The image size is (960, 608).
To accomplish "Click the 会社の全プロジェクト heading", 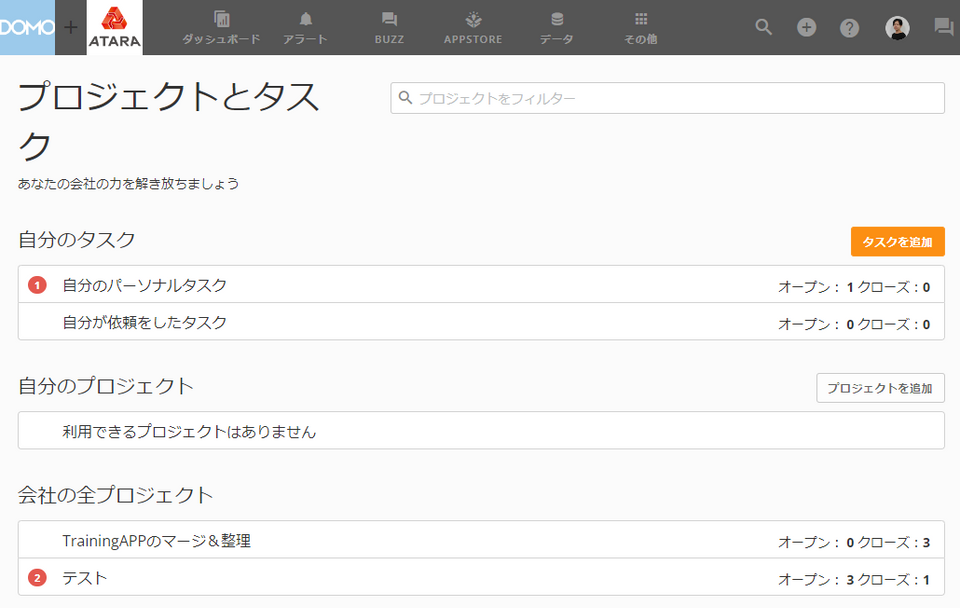I will click(116, 495).
